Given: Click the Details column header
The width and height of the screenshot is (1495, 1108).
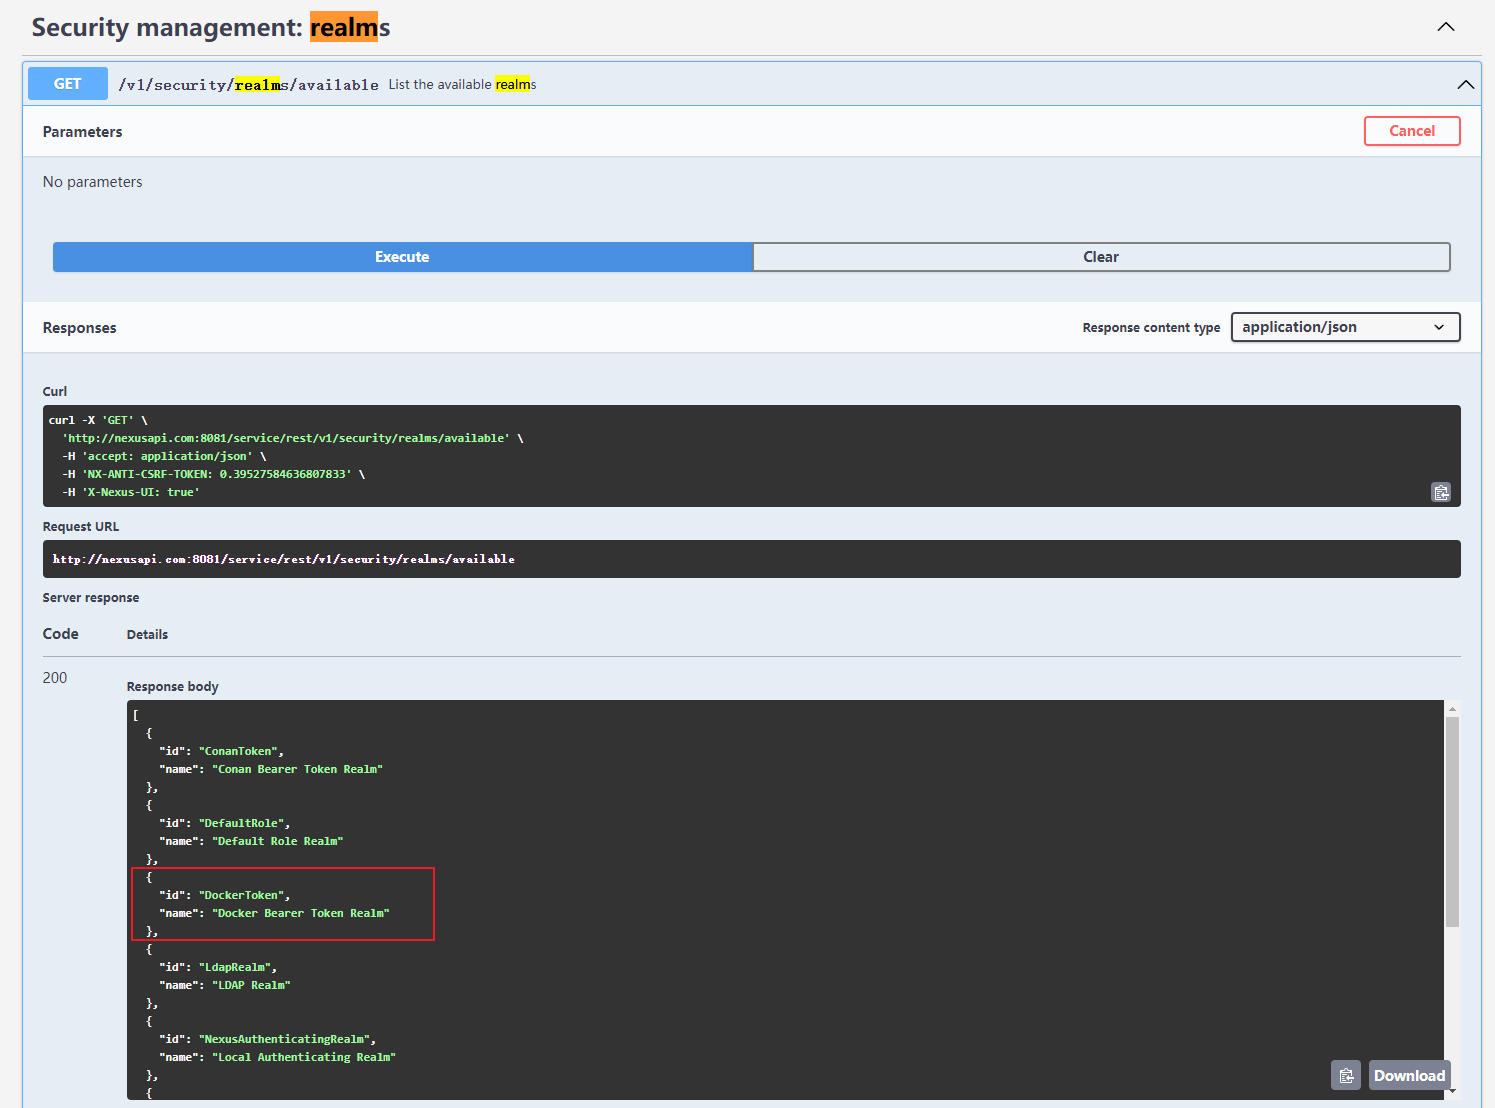Looking at the screenshot, I should [x=147, y=635].
